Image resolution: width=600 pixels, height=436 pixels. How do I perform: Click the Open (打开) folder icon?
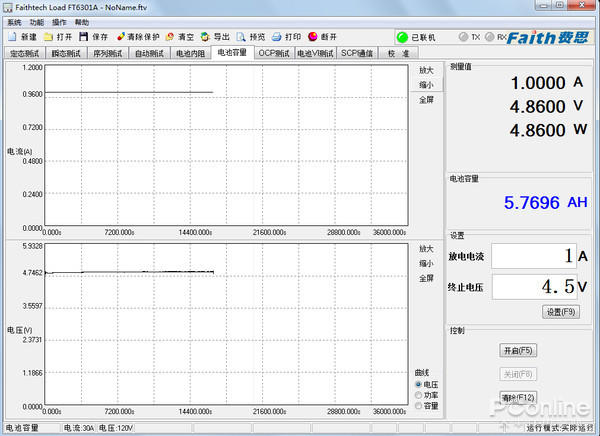click(x=47, y=37)
